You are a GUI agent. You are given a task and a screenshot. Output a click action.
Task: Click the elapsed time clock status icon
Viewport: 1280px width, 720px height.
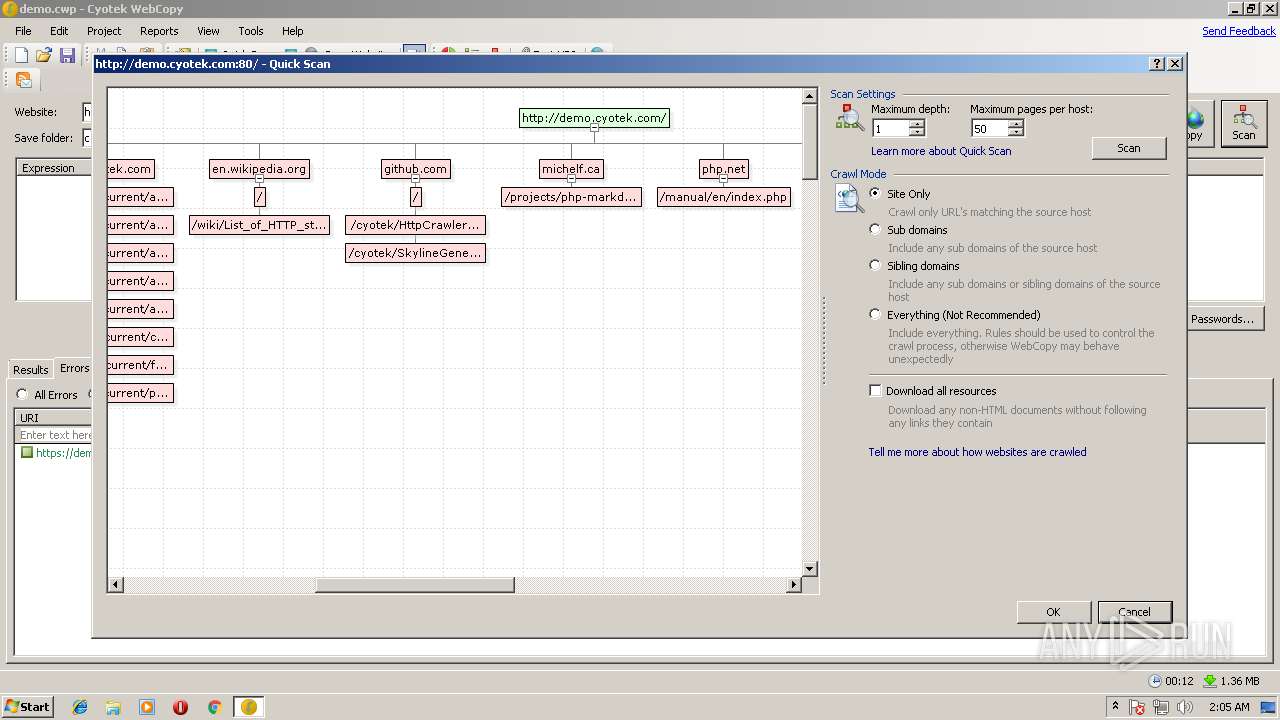(1155, 681)
